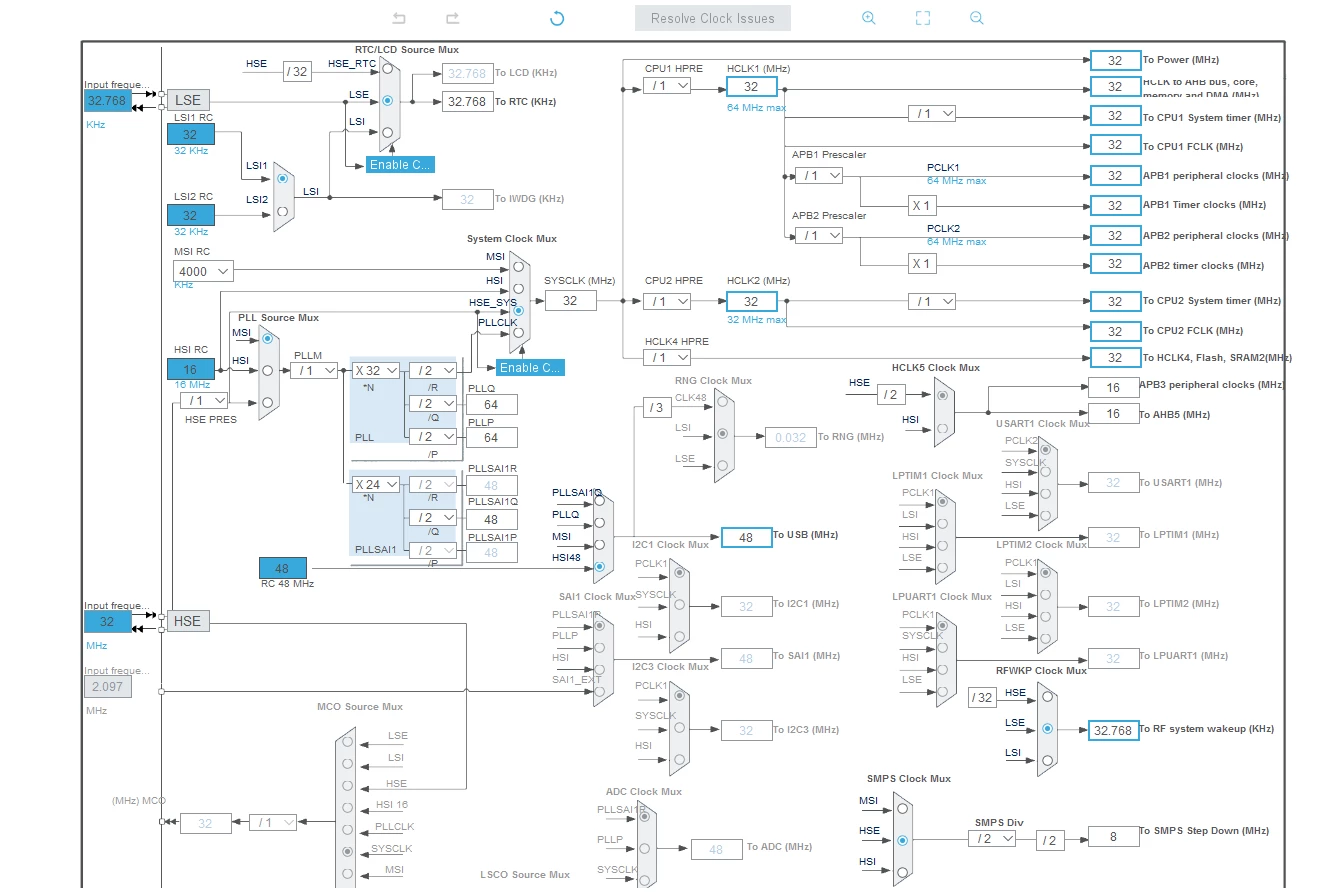Image resolution: width=1322 pixels, height=892 pixels.
Task: Open the HCLK4 HPRE prescaler dropdown
Action: point(667,357)
